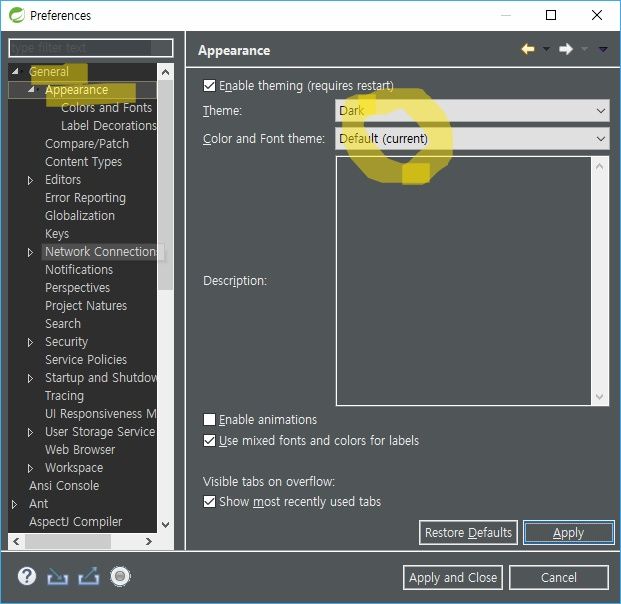Toggle Enable theming checkbox

click(209, 86)
